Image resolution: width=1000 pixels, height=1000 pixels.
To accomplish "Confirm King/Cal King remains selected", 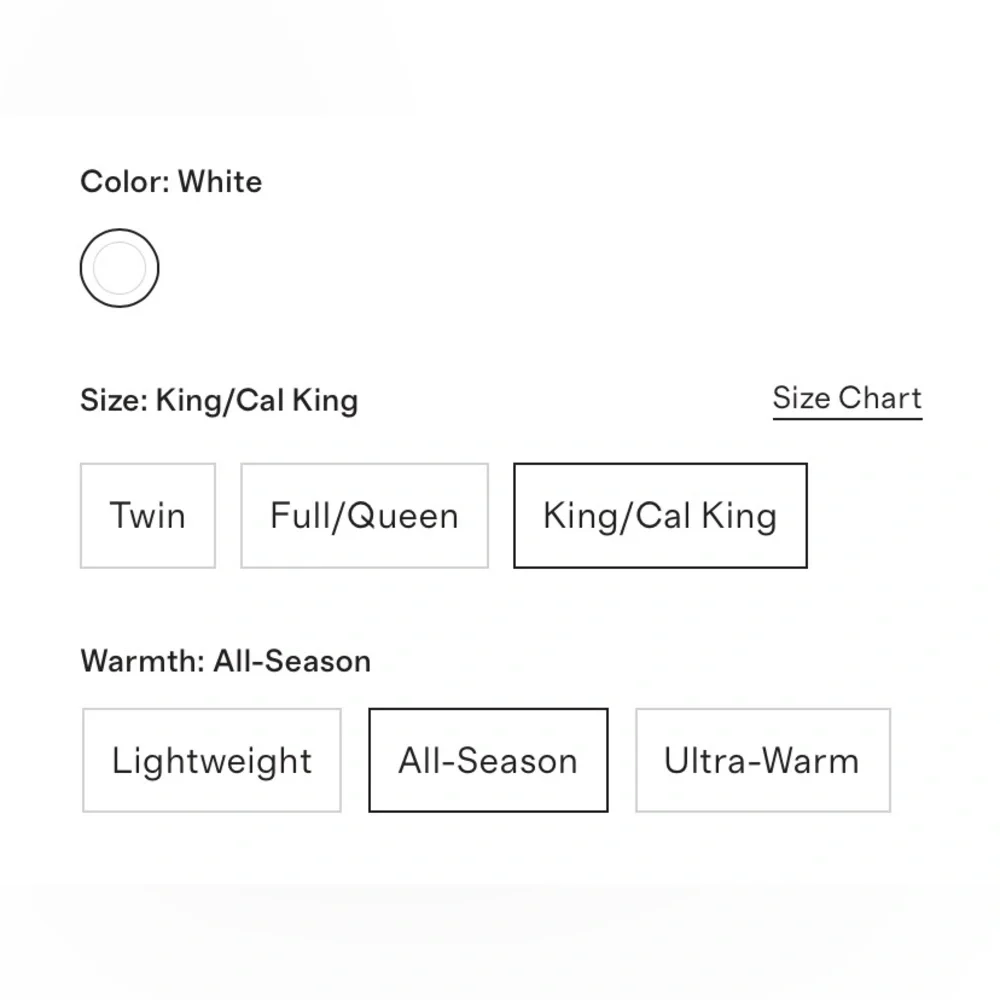I will (x=660, y=515).
